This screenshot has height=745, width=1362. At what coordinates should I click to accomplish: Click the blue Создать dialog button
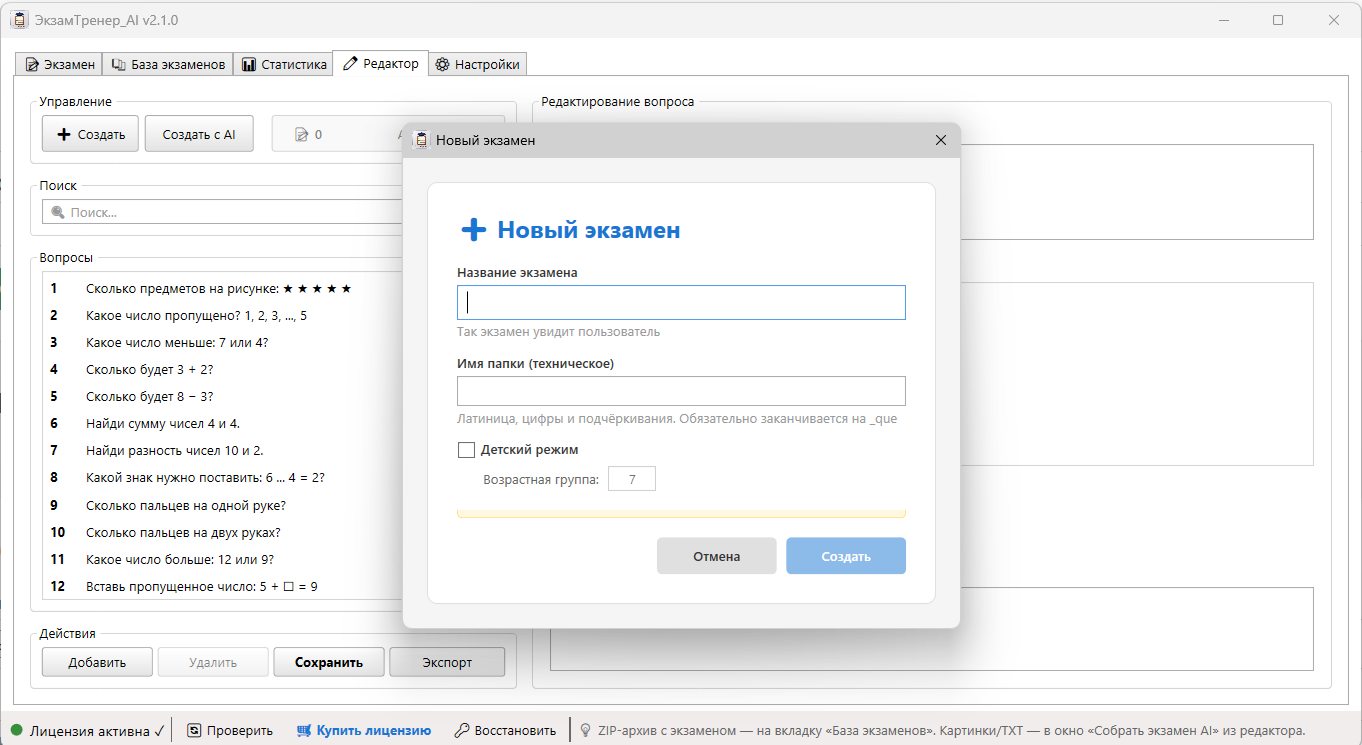pos(846,556)
